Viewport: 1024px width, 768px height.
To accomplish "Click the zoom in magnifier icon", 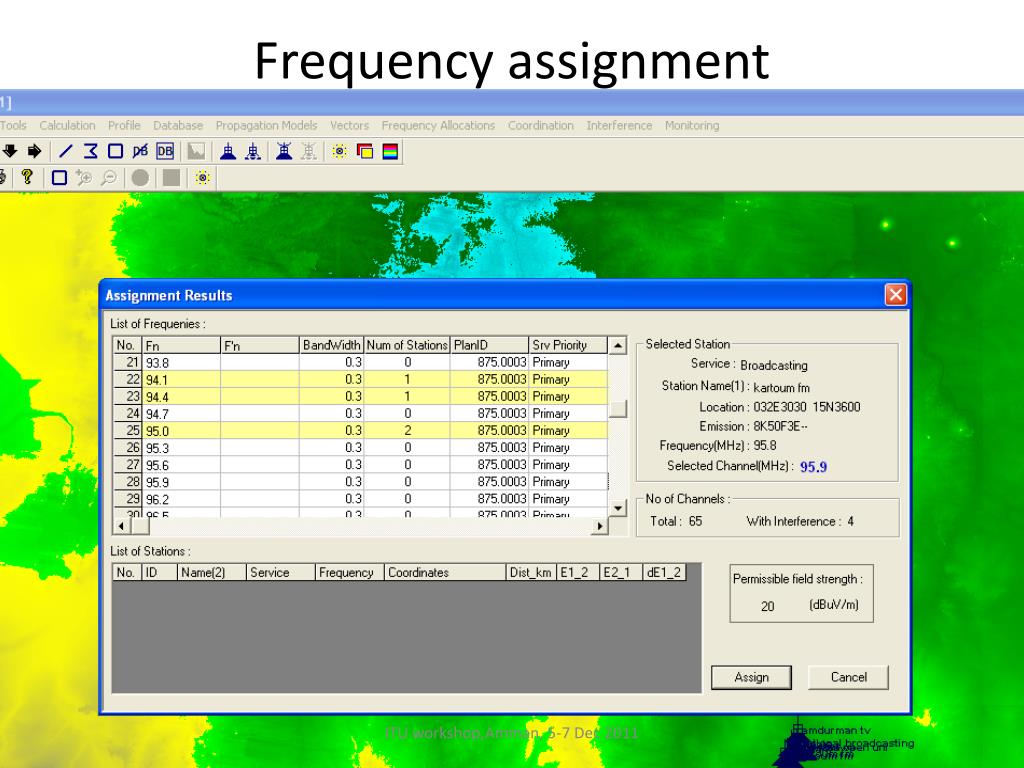I will [84, 177].
